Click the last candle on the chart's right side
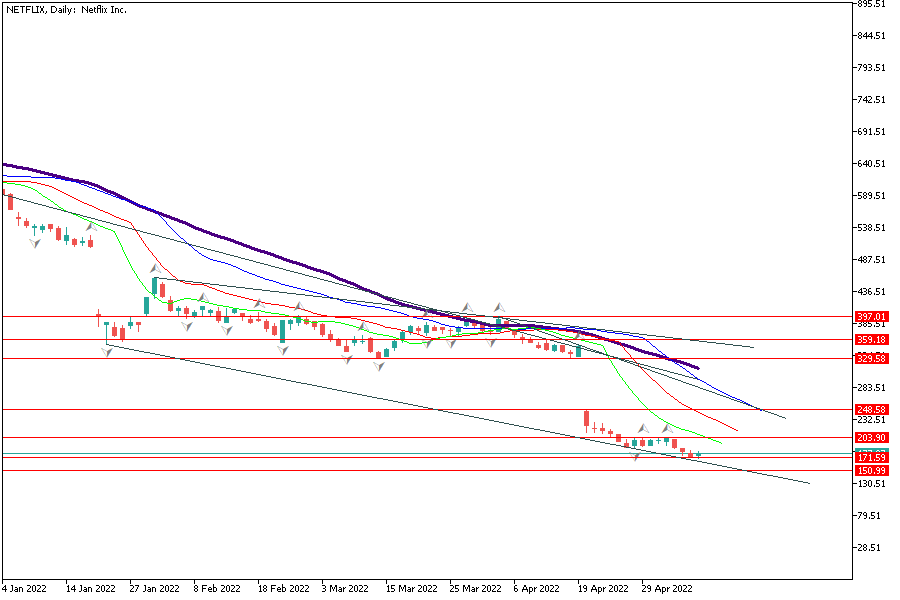 click(699, 454)
